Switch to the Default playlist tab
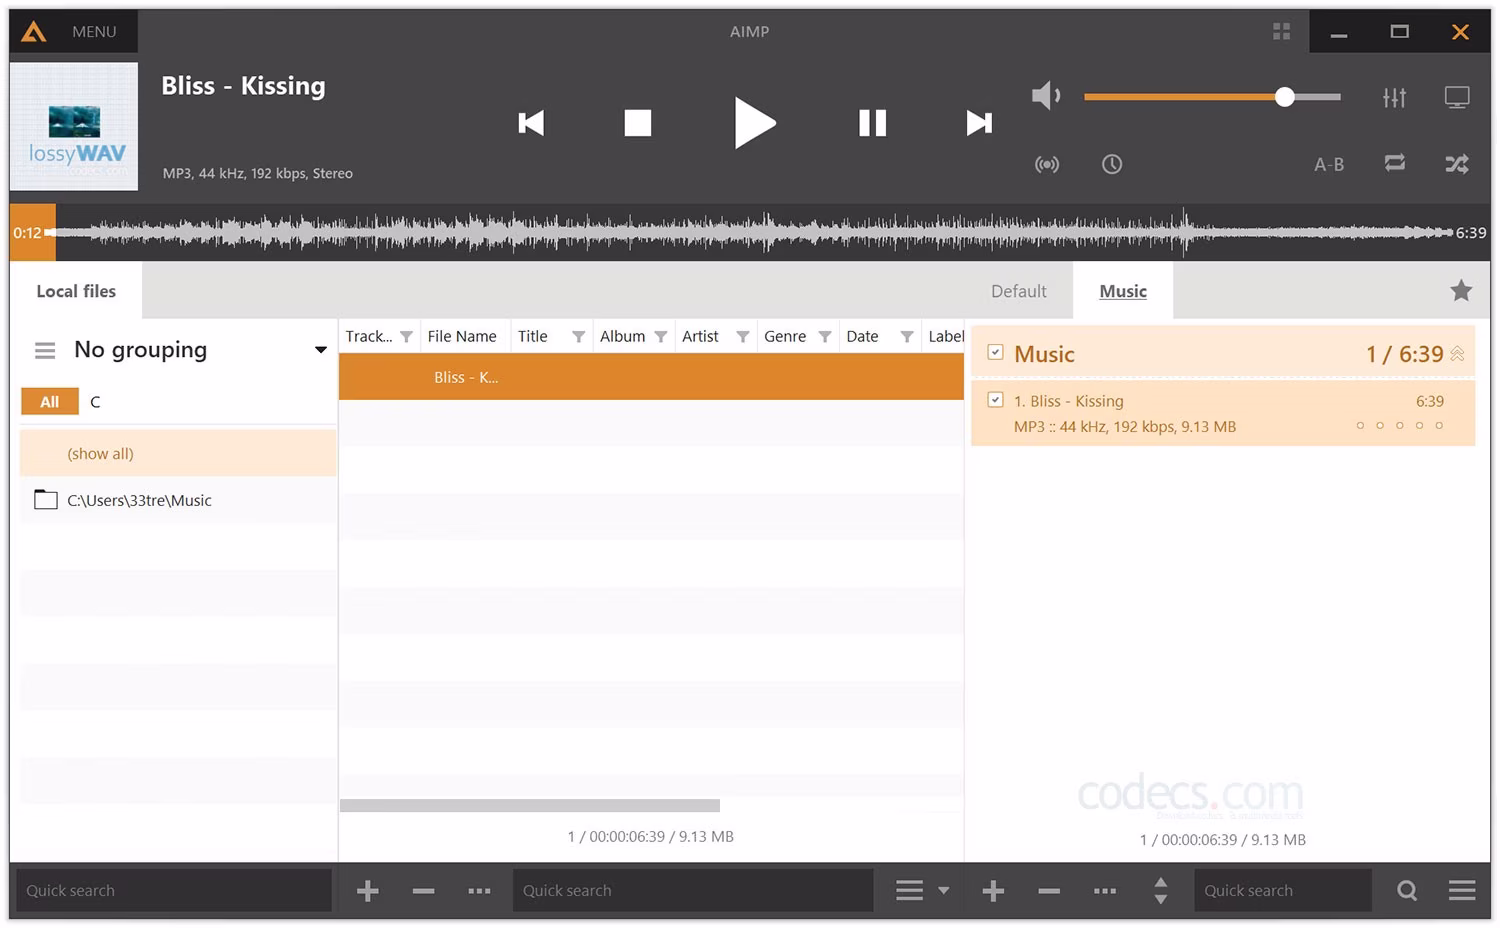The image size is (1500, 928). click(1019, 291)
